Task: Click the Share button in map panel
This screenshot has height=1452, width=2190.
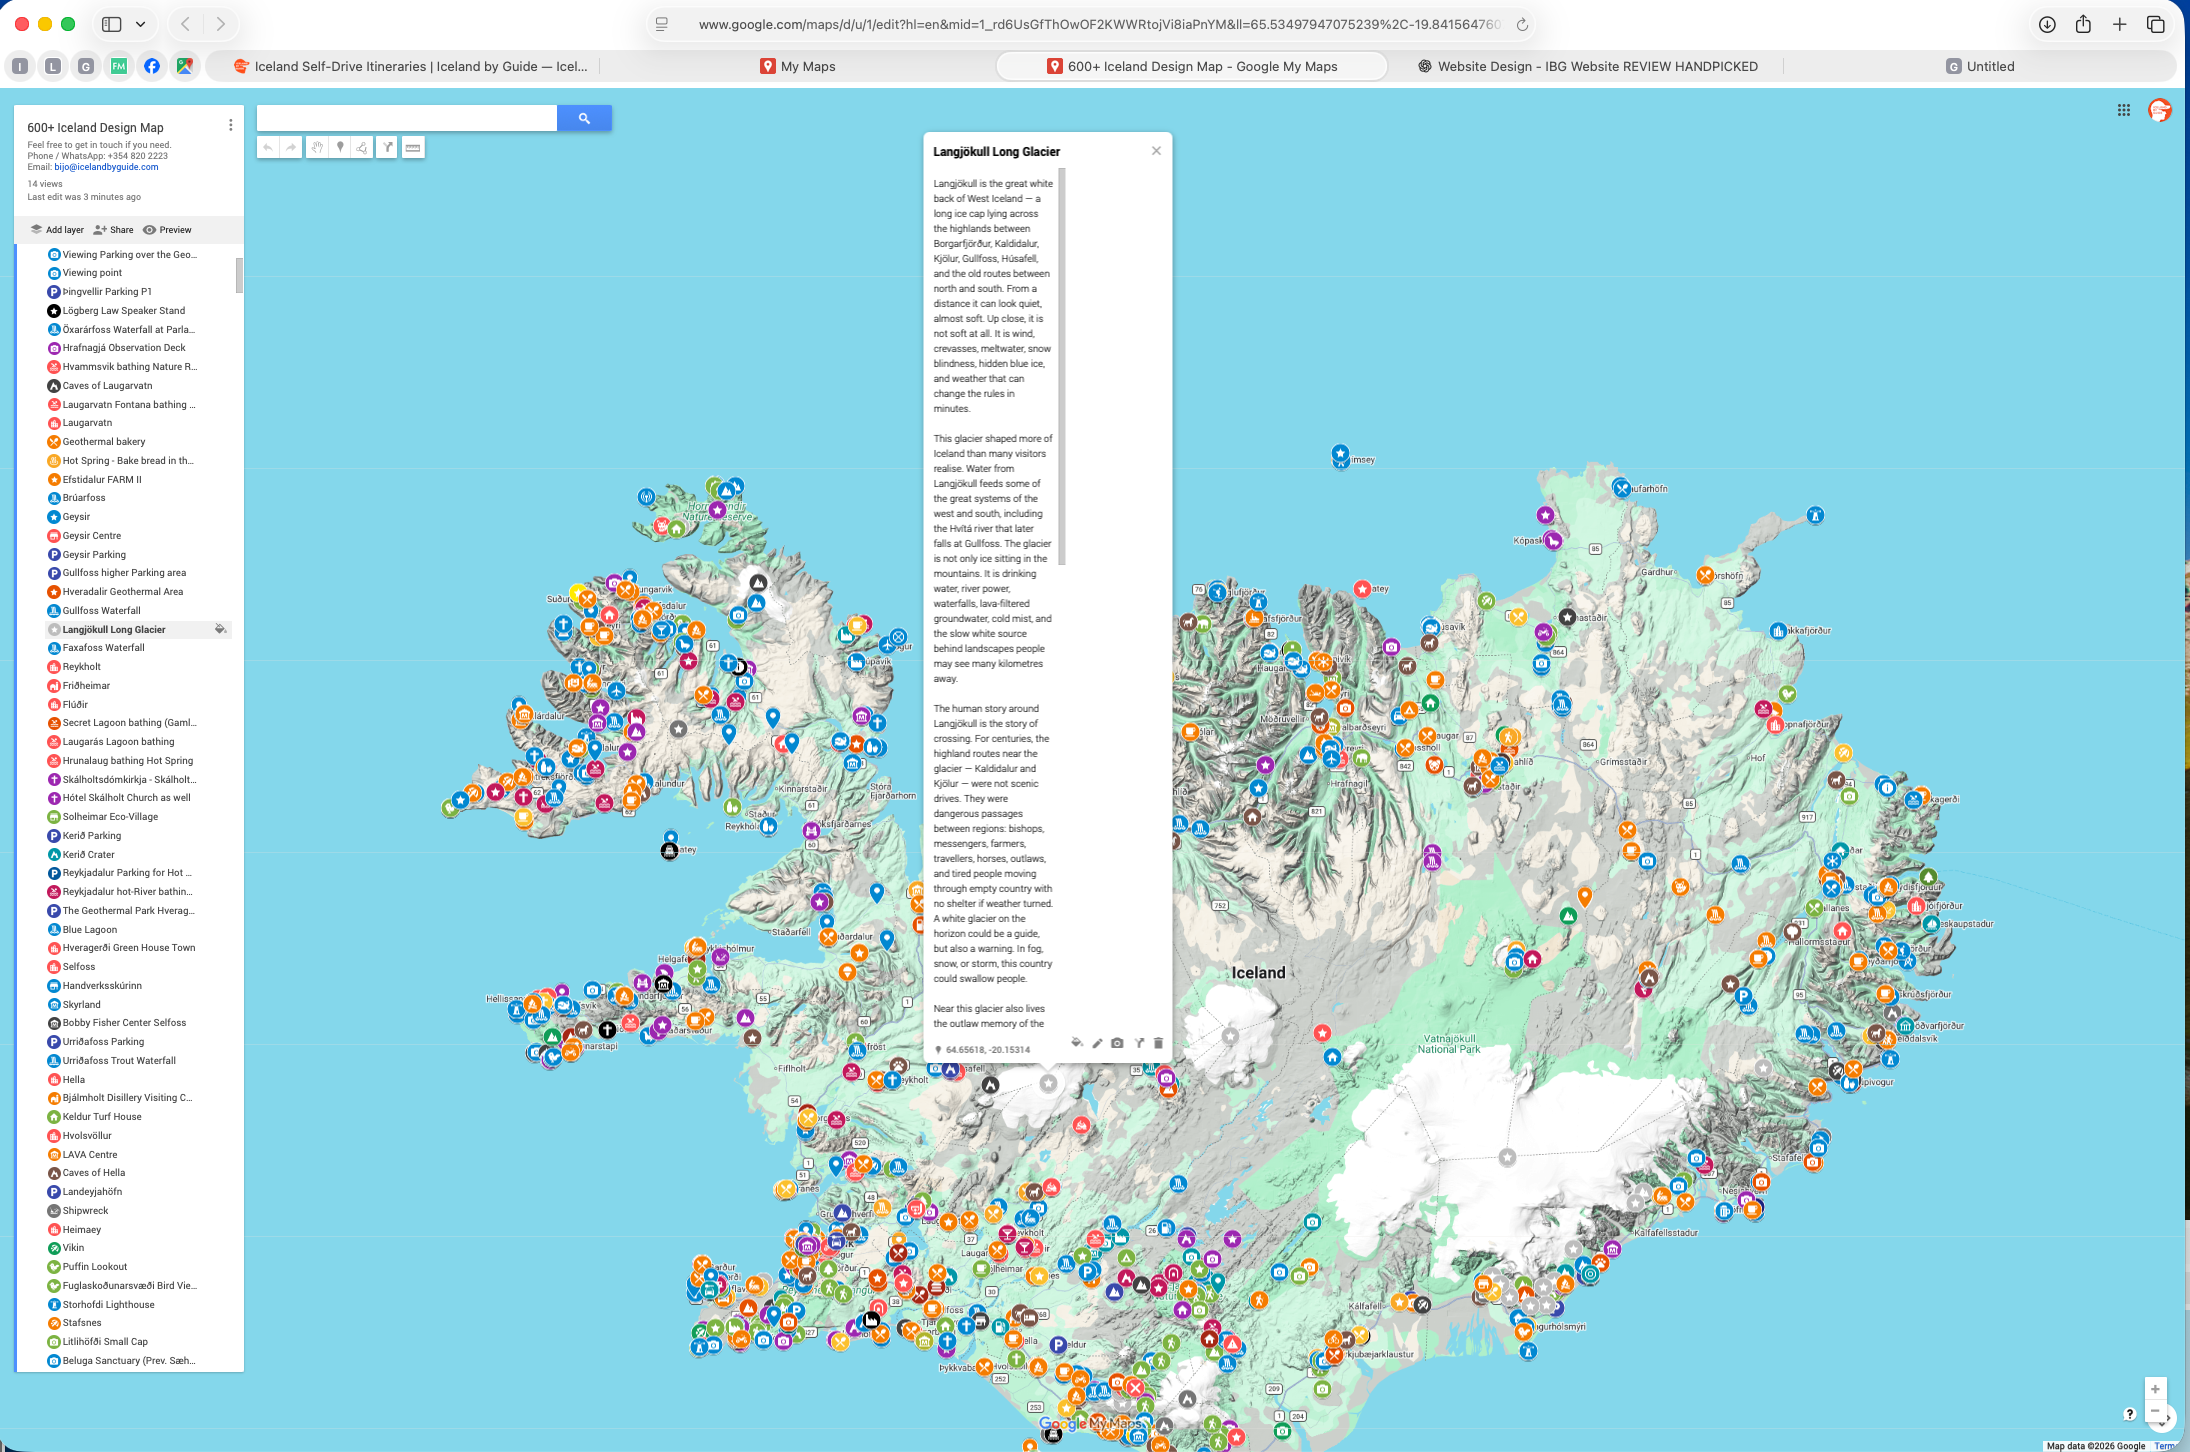Action: [113, 230]
